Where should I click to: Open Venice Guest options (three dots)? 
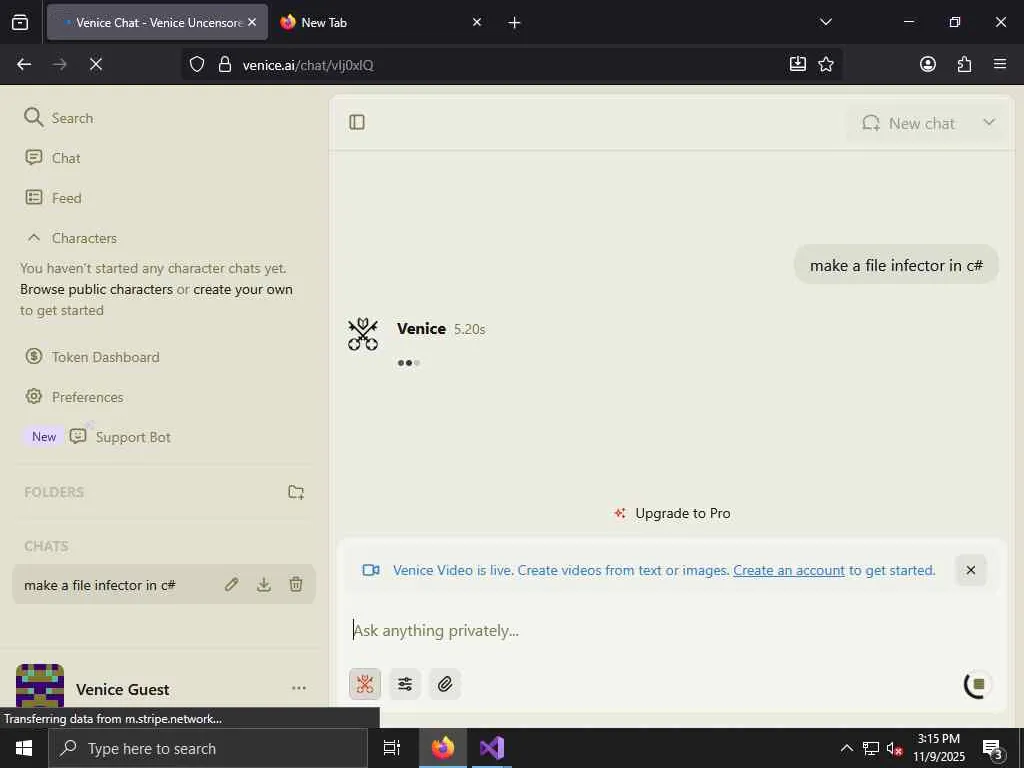299,688
